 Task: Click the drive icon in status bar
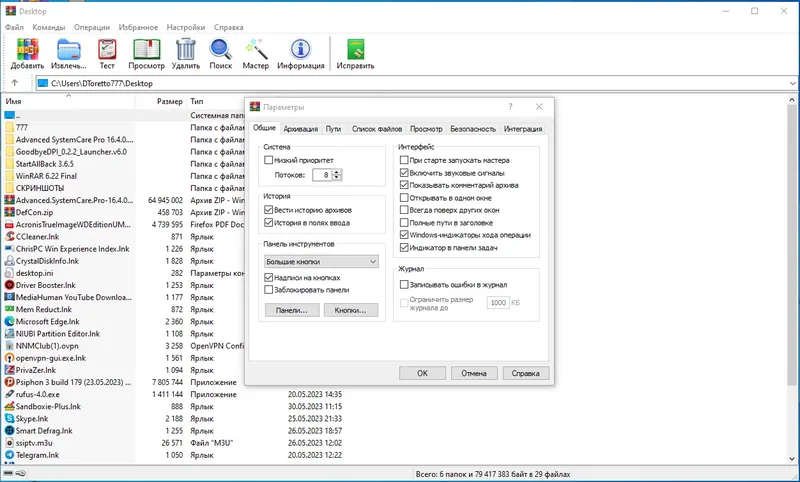[9, 473]
